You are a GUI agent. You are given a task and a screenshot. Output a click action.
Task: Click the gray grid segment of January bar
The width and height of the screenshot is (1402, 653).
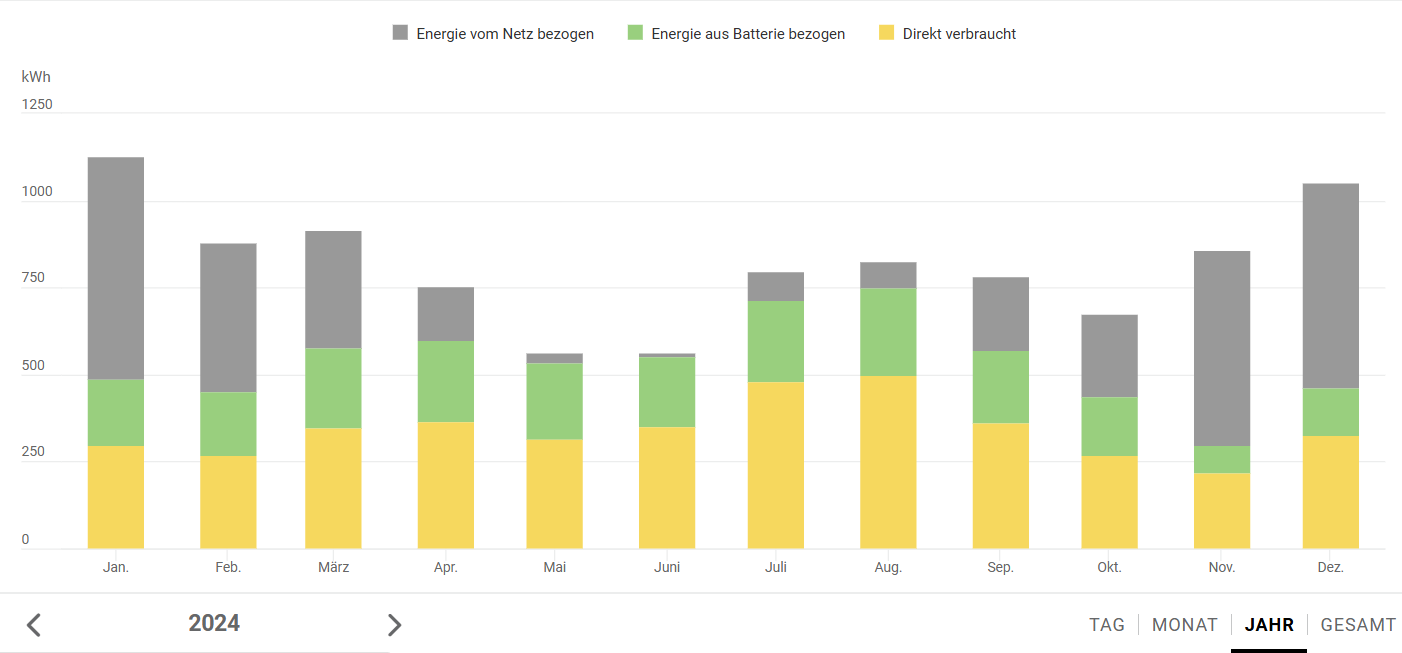tap(116, 268)
